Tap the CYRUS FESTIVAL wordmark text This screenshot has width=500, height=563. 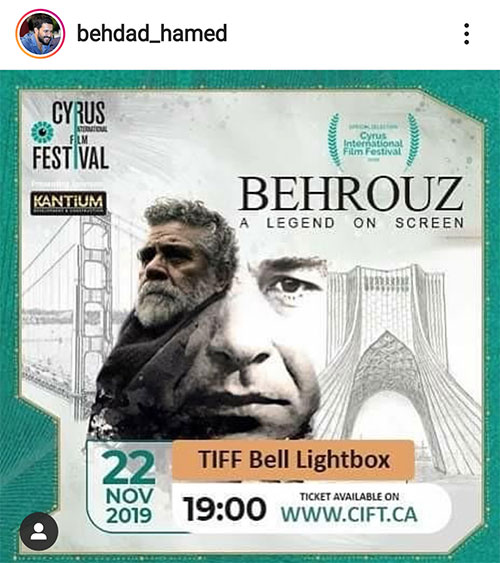pyautogui.click(x=70, y=136)
